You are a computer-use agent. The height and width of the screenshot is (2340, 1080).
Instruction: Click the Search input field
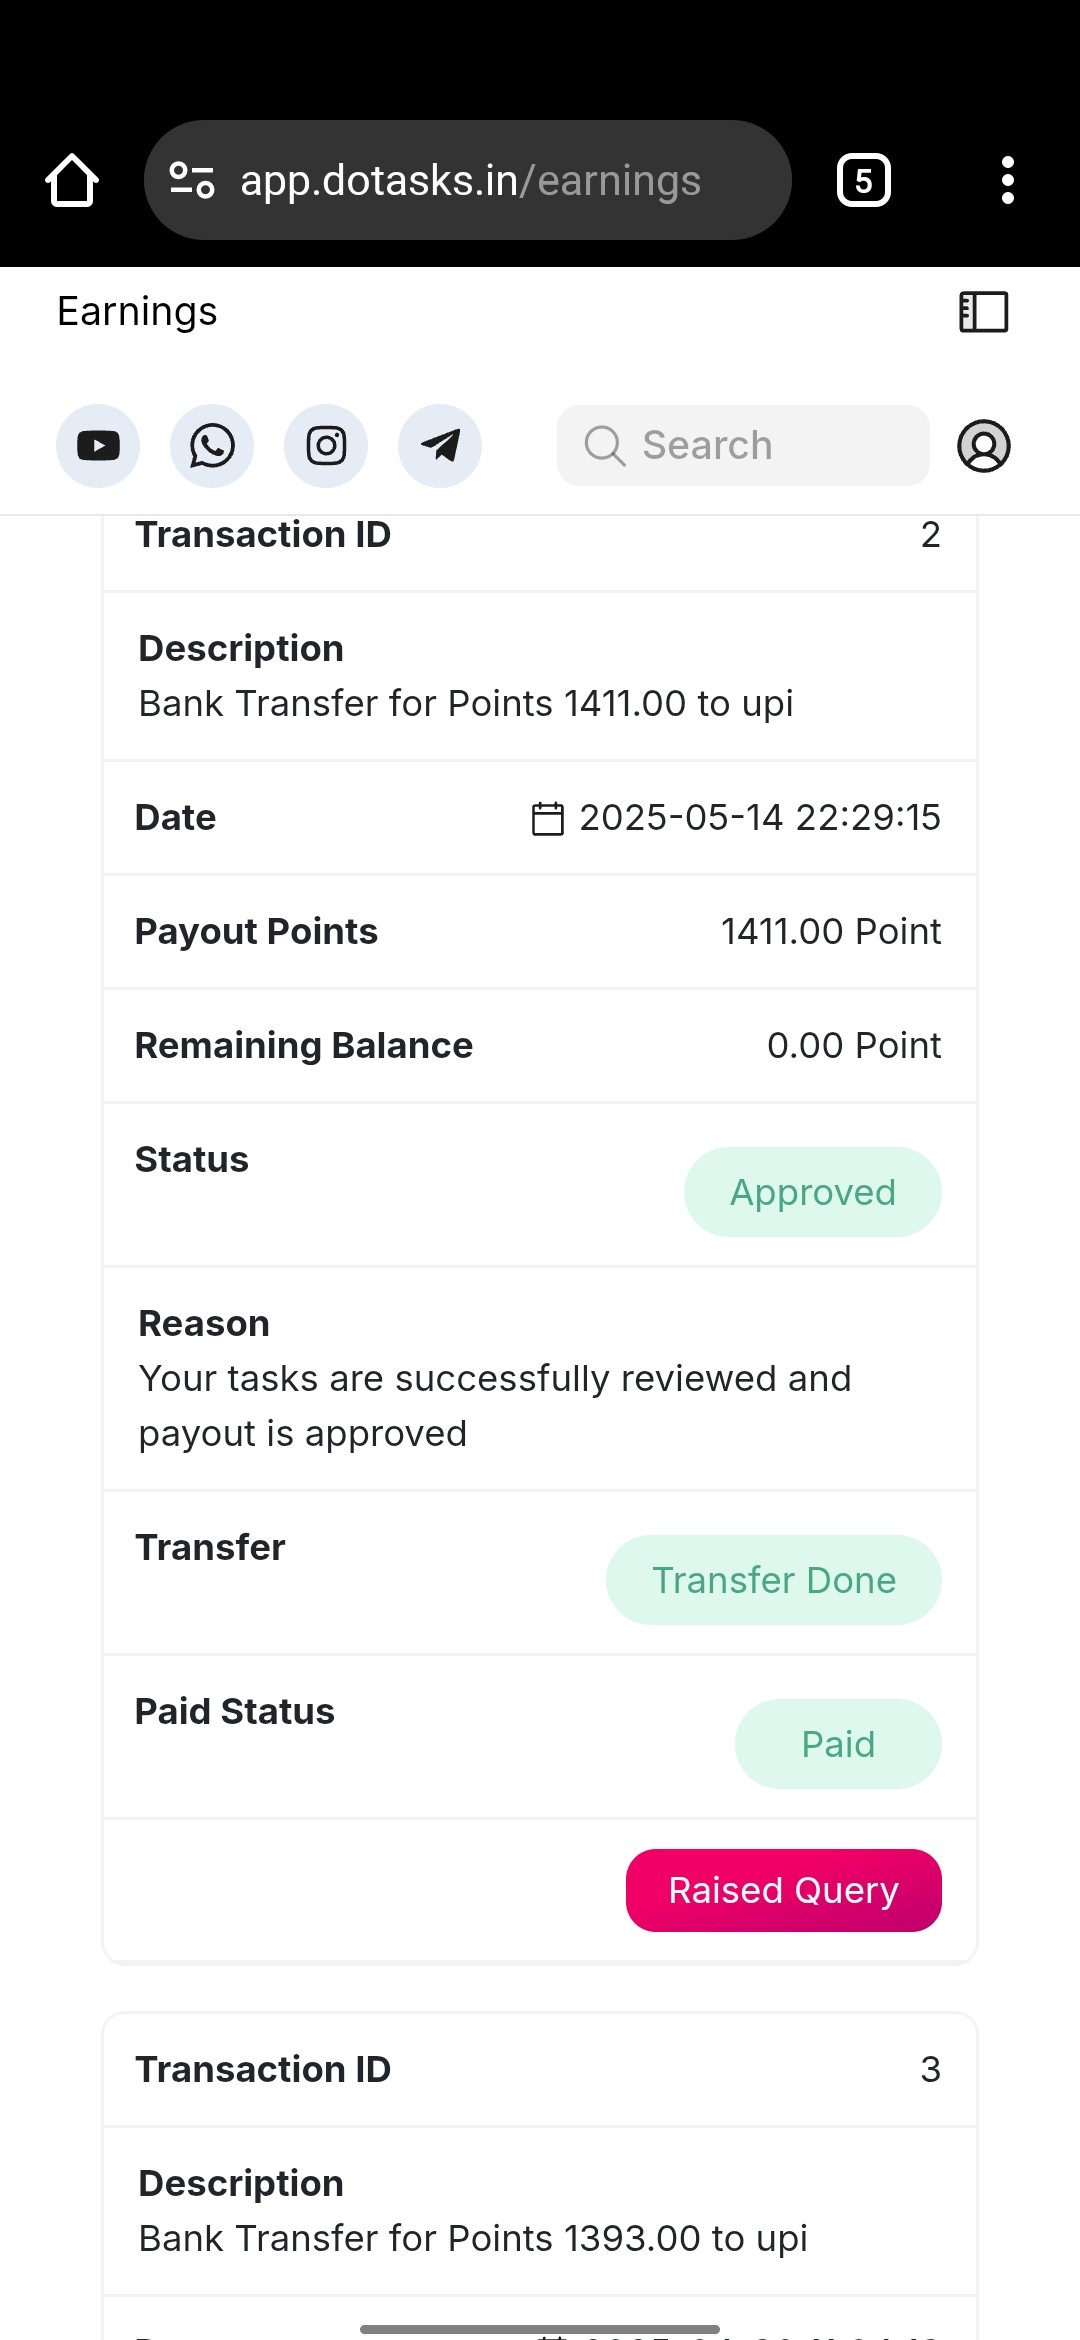(x=743, y=446)
